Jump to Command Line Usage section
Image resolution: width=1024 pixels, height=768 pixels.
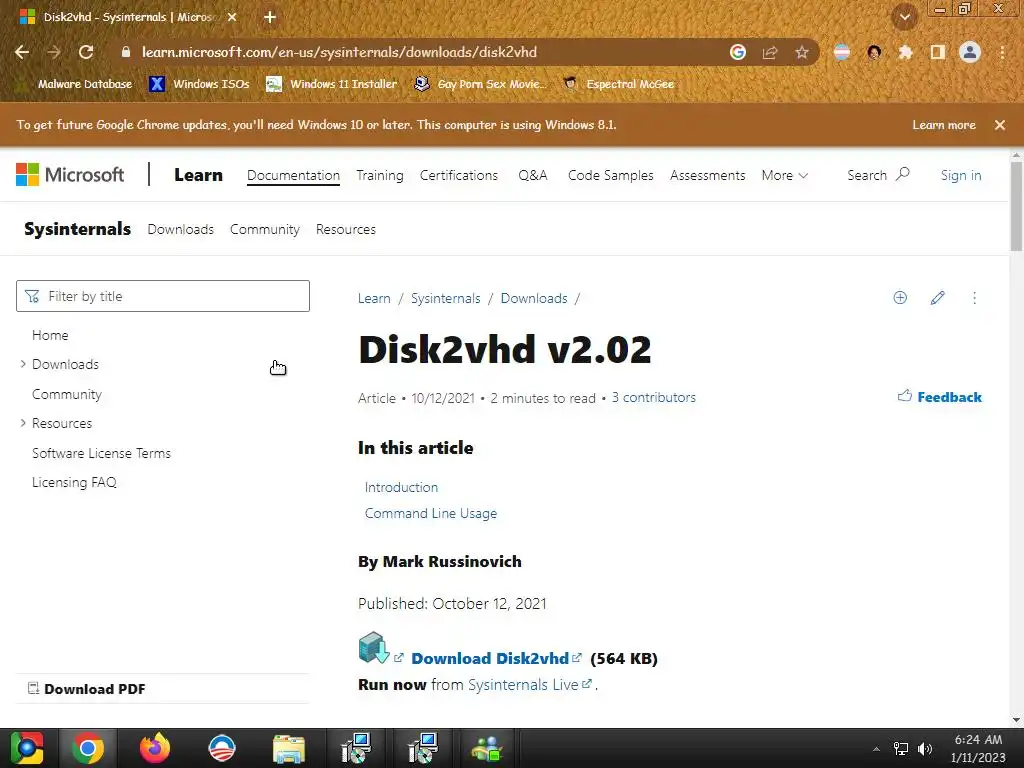coord(430,513)
